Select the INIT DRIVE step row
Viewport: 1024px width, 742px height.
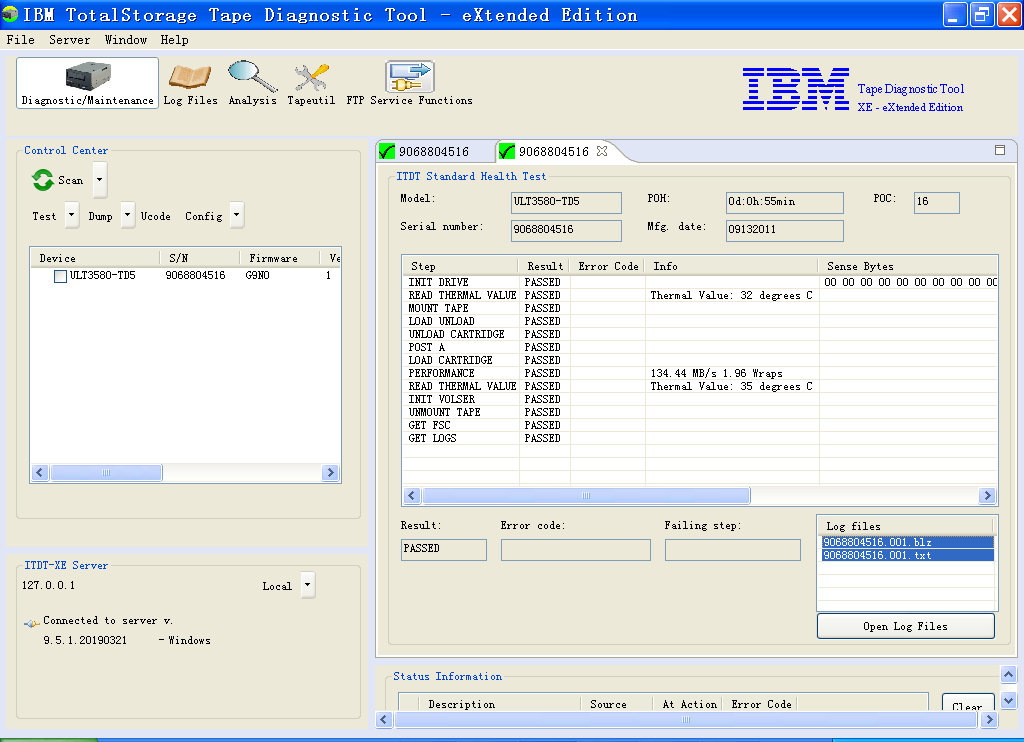700,282
